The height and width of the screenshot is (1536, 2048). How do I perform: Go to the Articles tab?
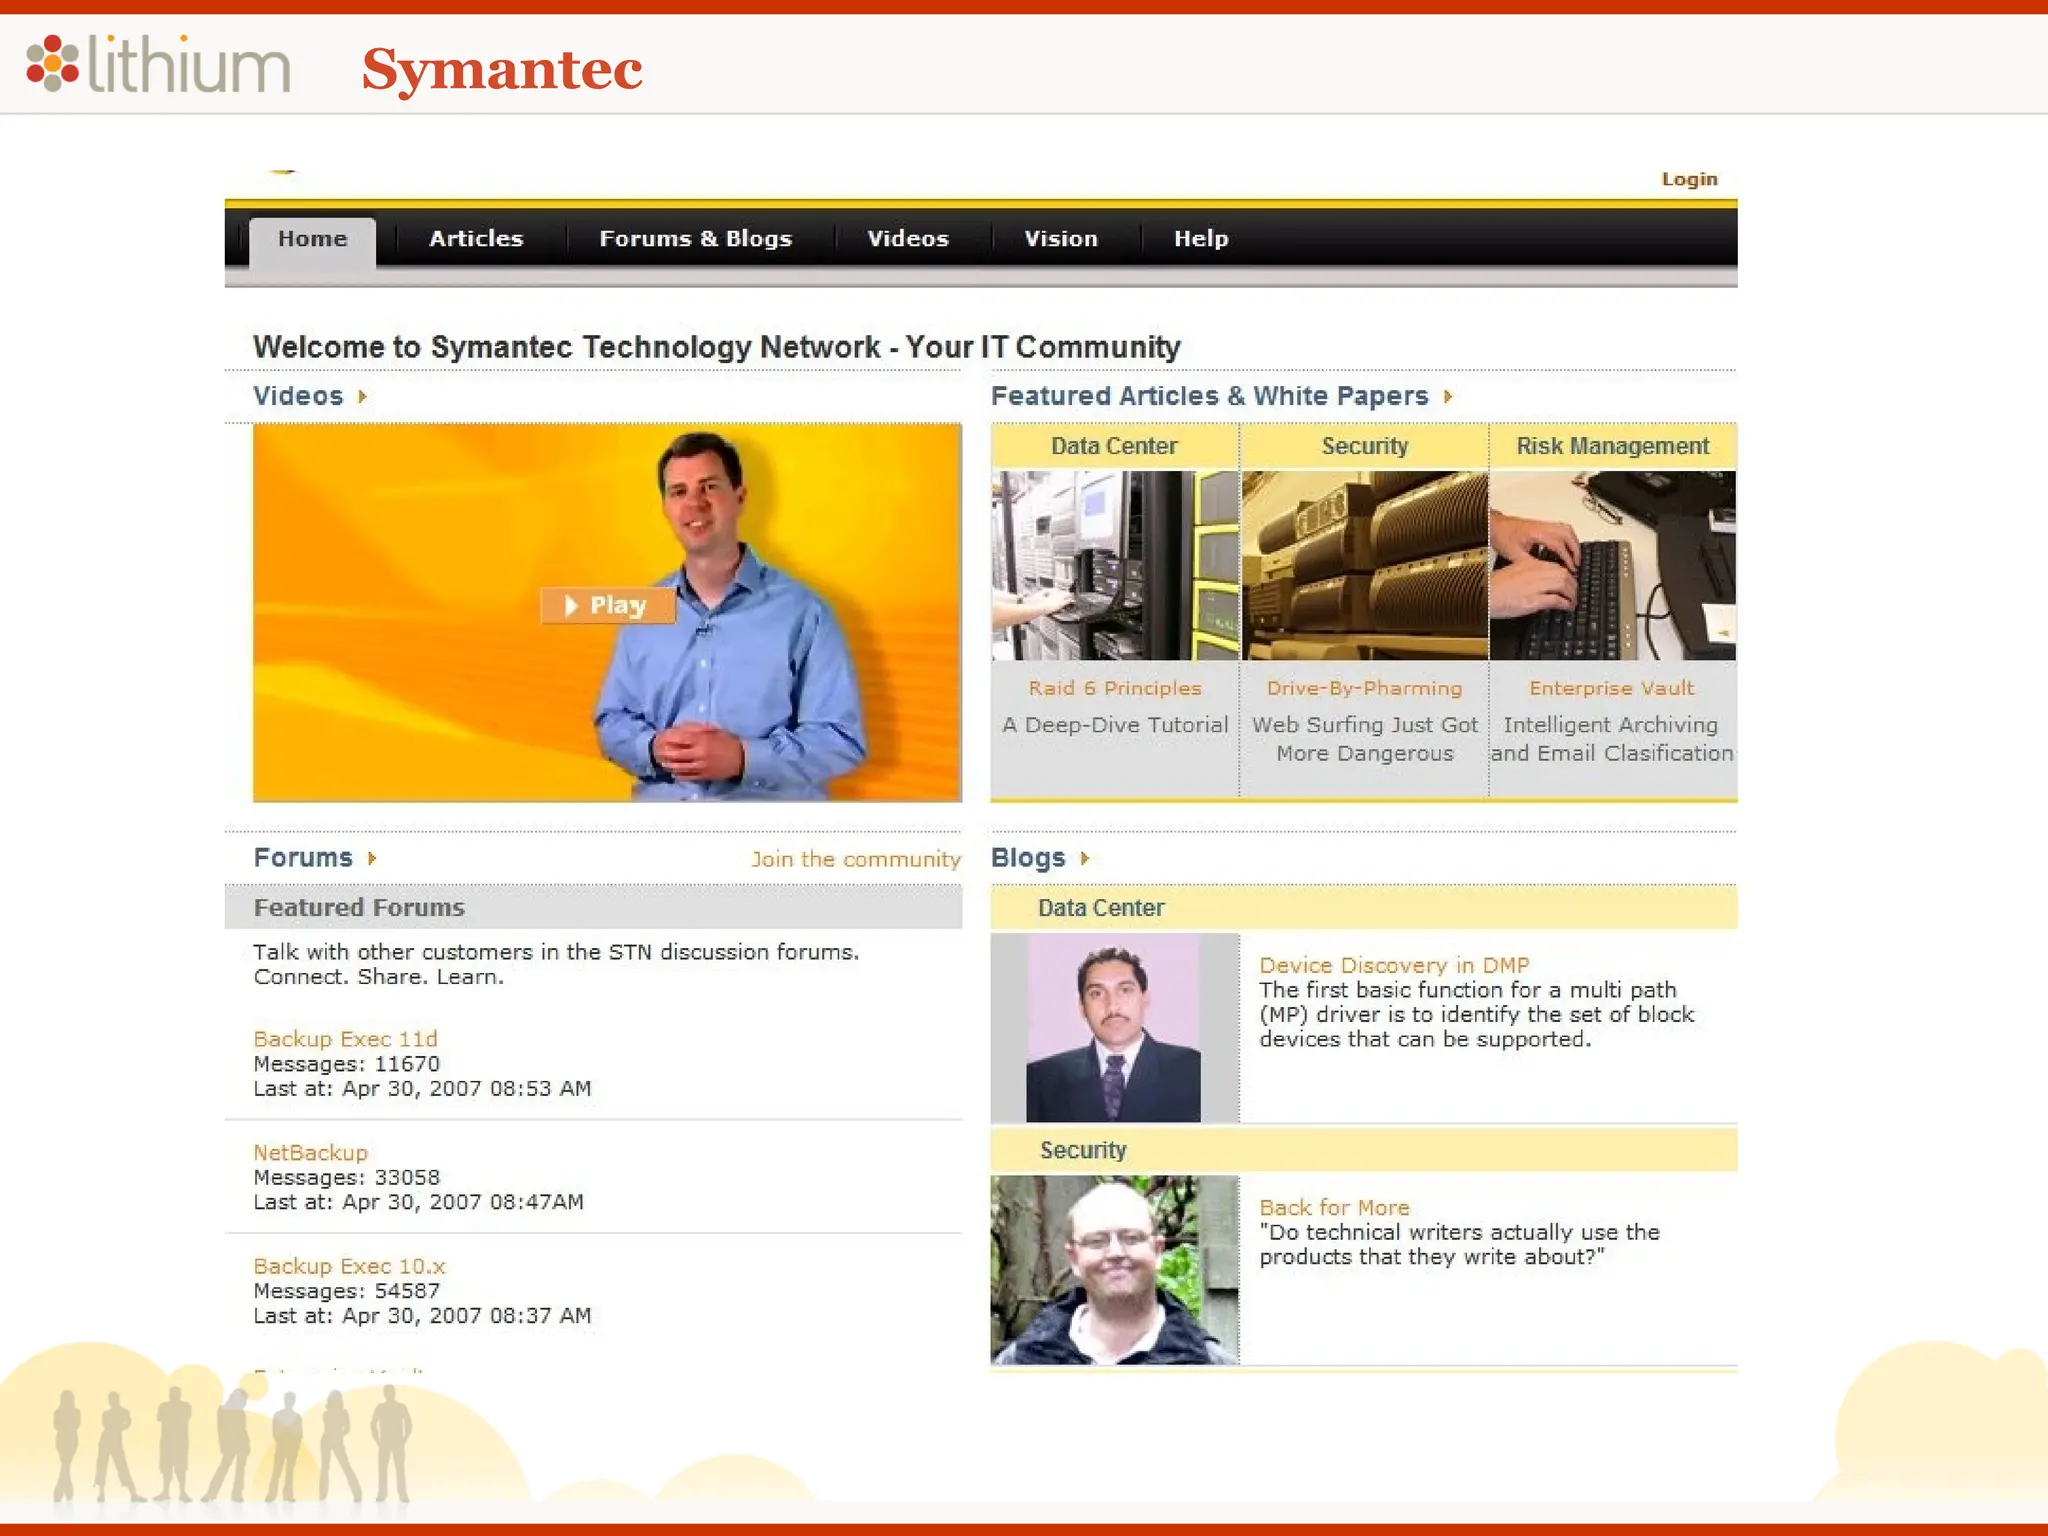point(476,239)
